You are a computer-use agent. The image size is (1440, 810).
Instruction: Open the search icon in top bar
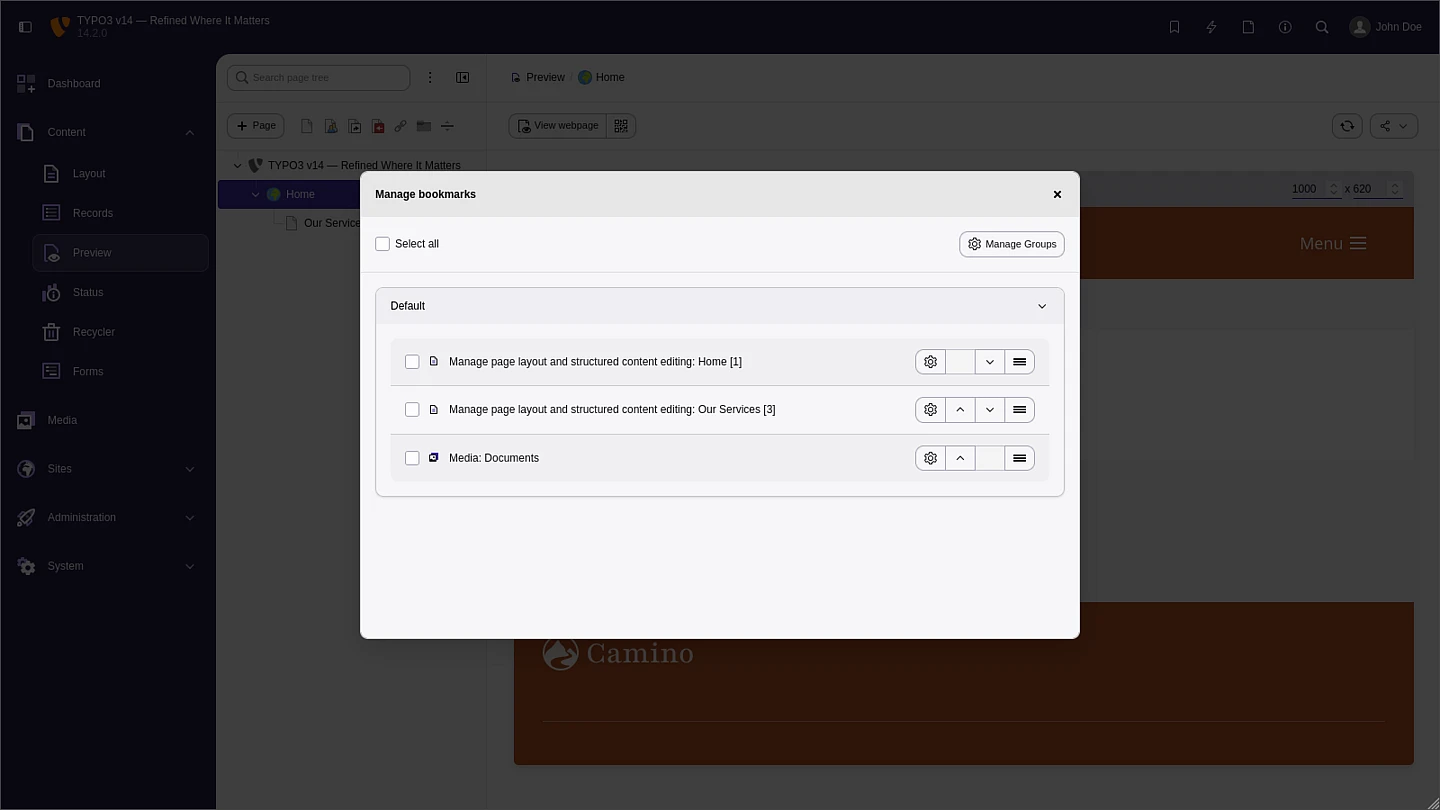coord(1322,27)
